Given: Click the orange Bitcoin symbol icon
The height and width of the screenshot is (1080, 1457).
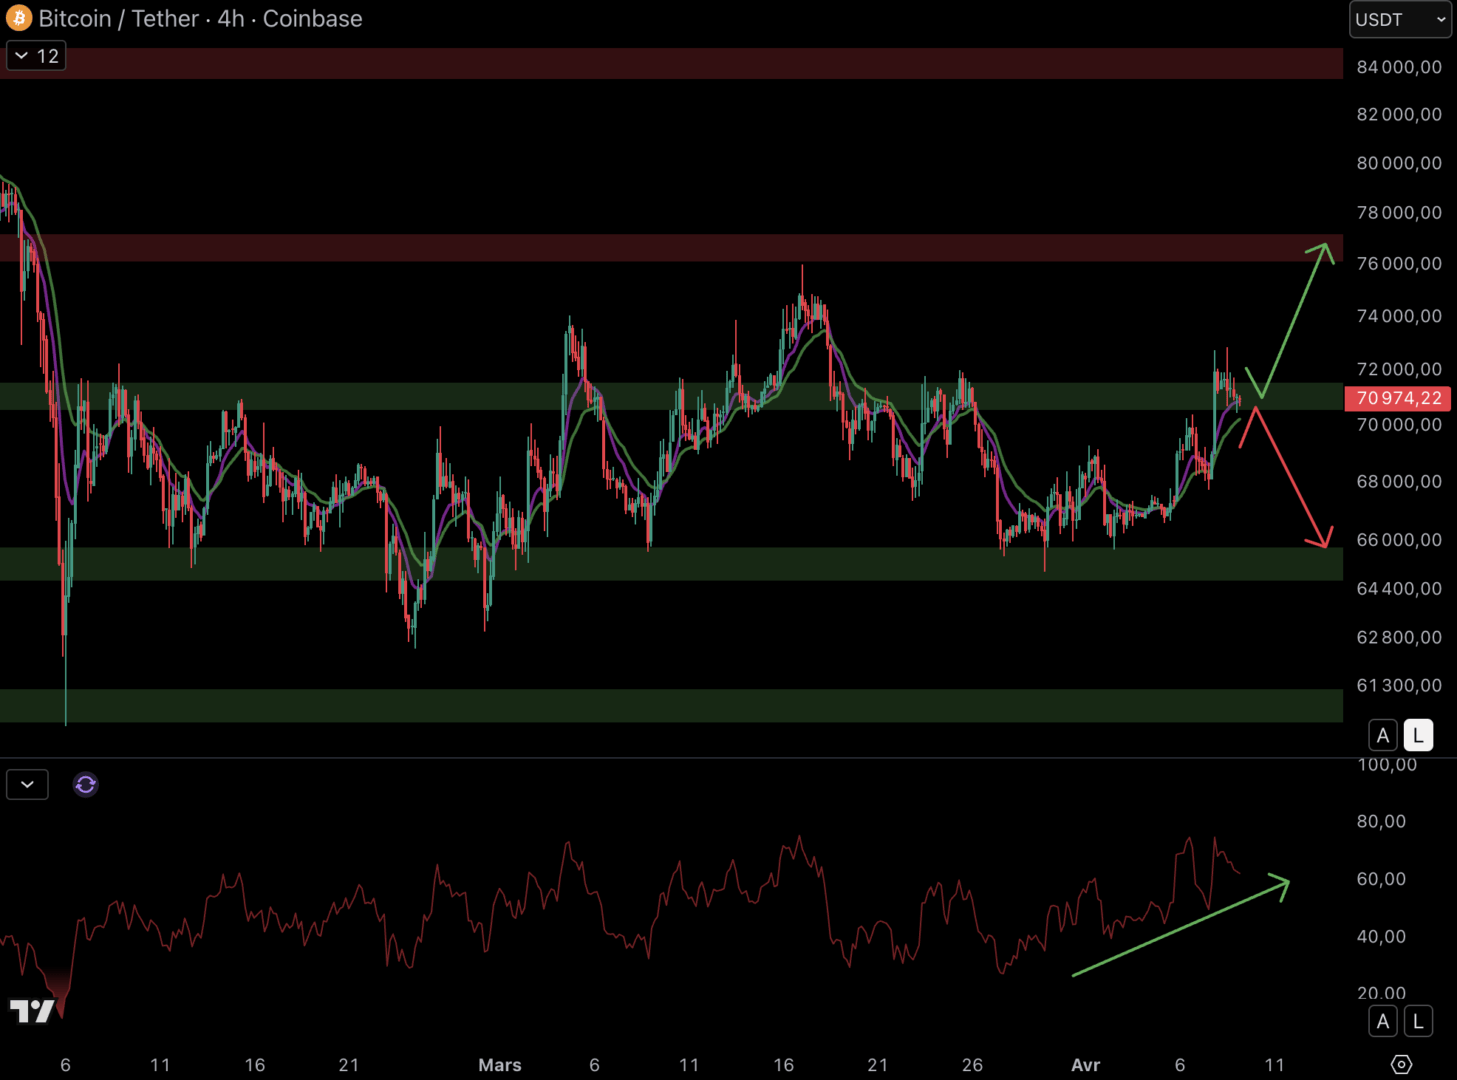Looking at the screenshot, I should tap(18, 18).
